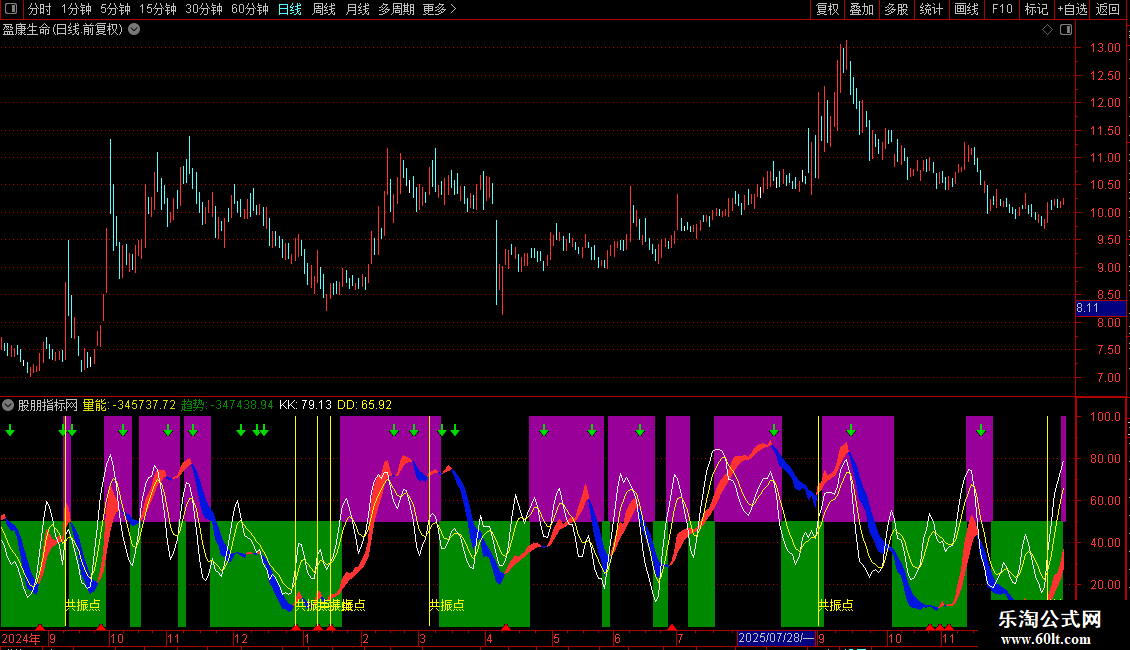This screenshot has height=650, width=1130.
Task: Click the 2024年 label on date axis
Action: pos(21,638)
